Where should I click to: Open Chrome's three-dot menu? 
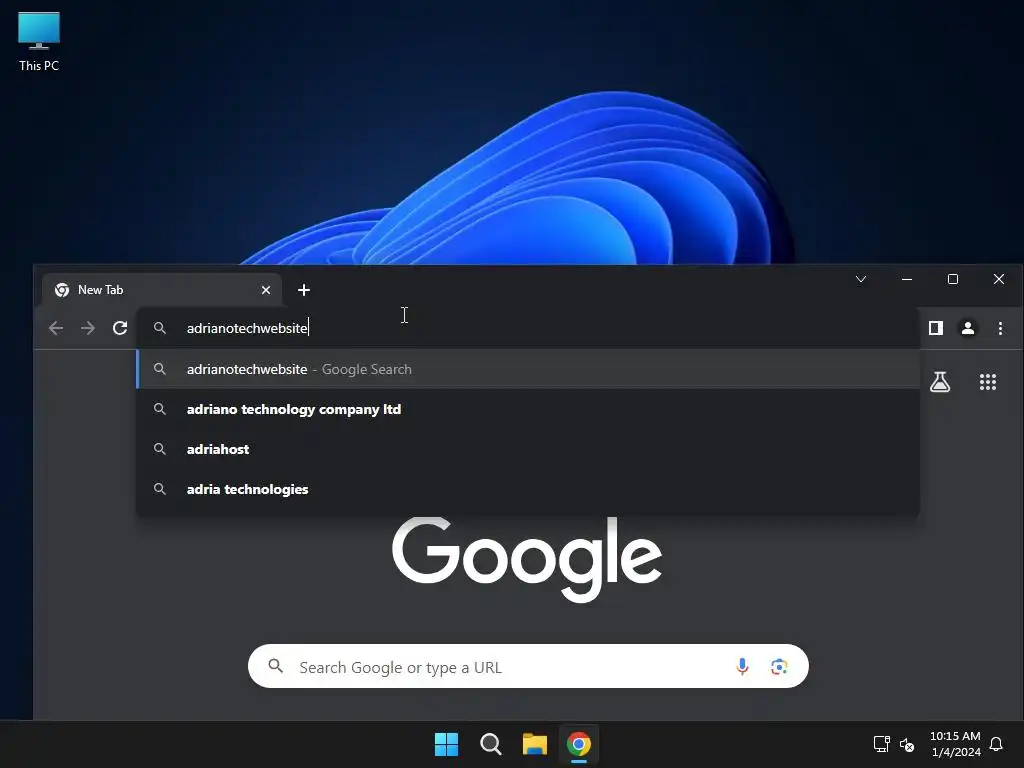coord(1000,328)
